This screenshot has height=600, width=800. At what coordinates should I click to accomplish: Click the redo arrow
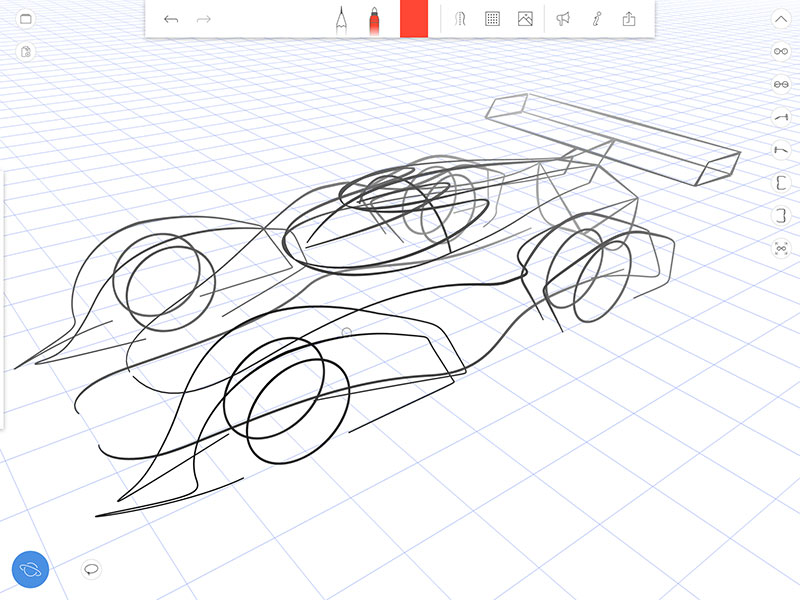click(x=203, y=19)
